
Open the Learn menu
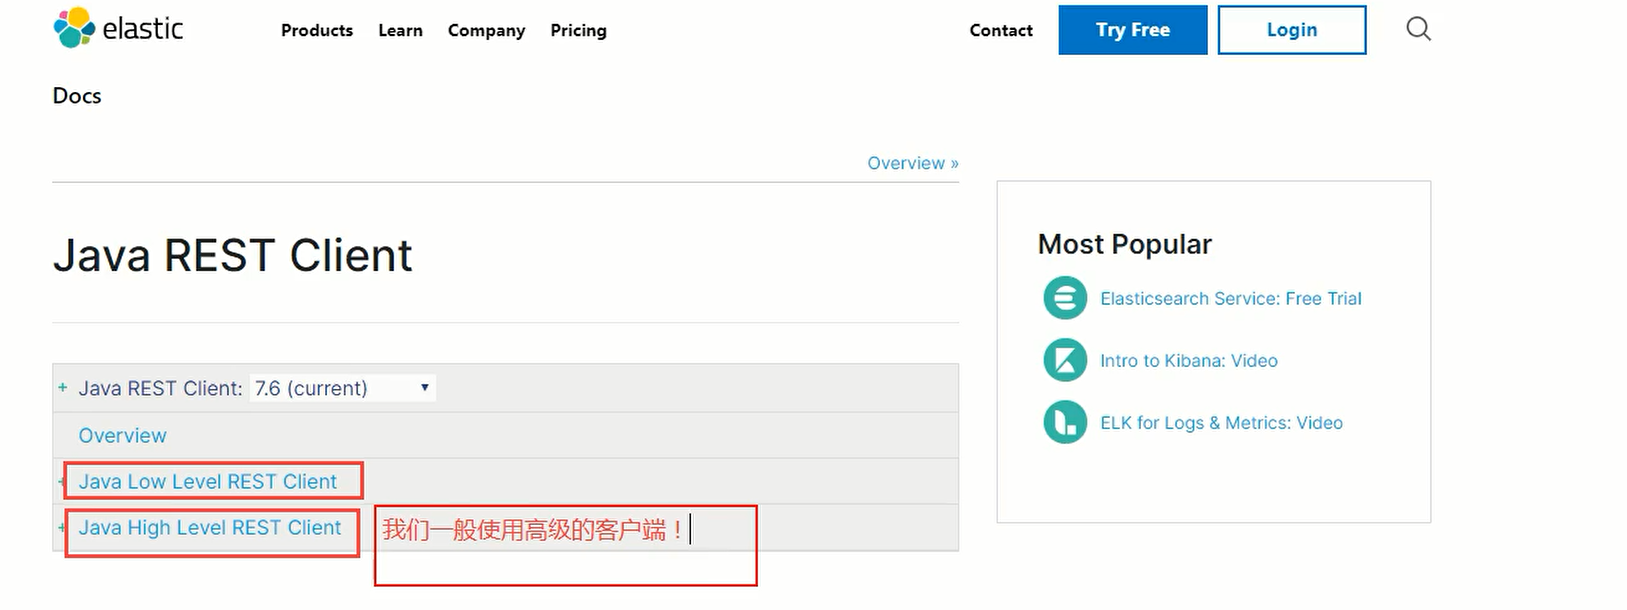pyautogui.click(x=400, y=30)
